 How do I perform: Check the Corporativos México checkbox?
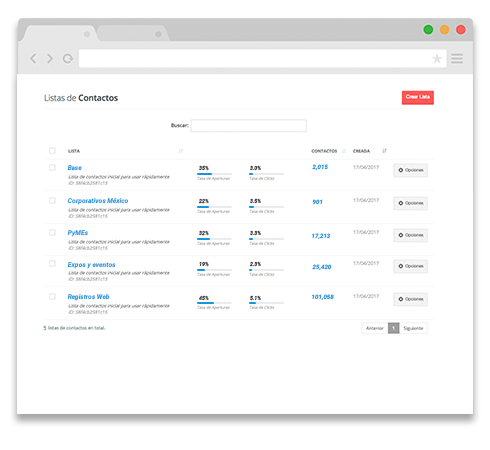pos(52,200)
